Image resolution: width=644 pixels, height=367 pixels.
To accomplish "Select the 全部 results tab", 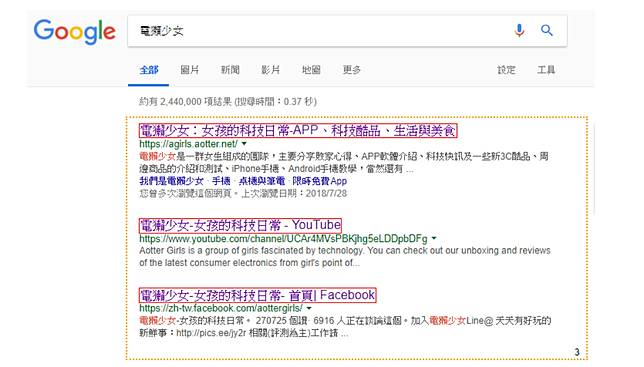I will click(149, 70).
